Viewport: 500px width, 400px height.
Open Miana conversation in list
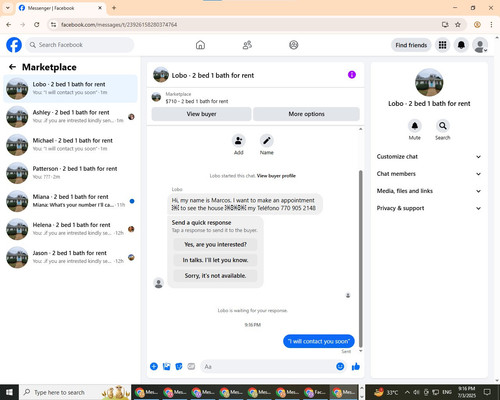click(70, 201)
